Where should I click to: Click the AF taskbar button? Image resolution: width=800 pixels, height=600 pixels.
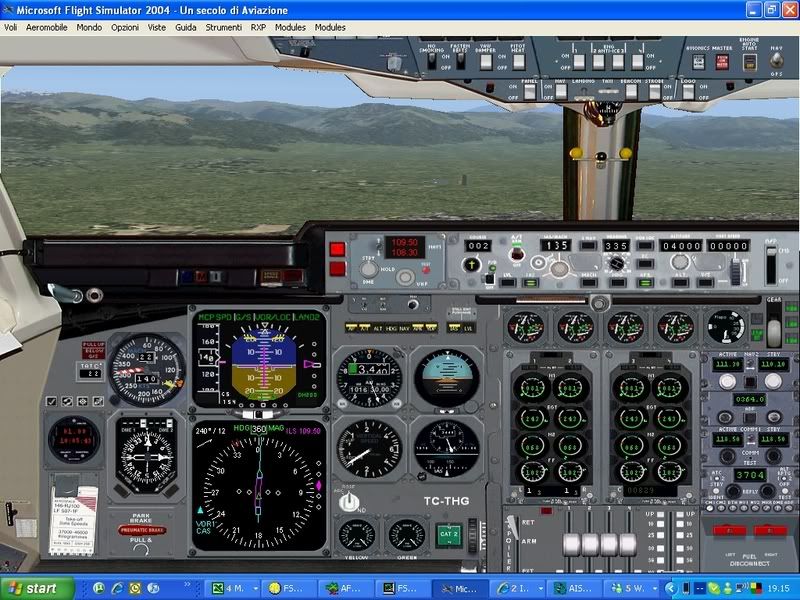click(346, 588)
